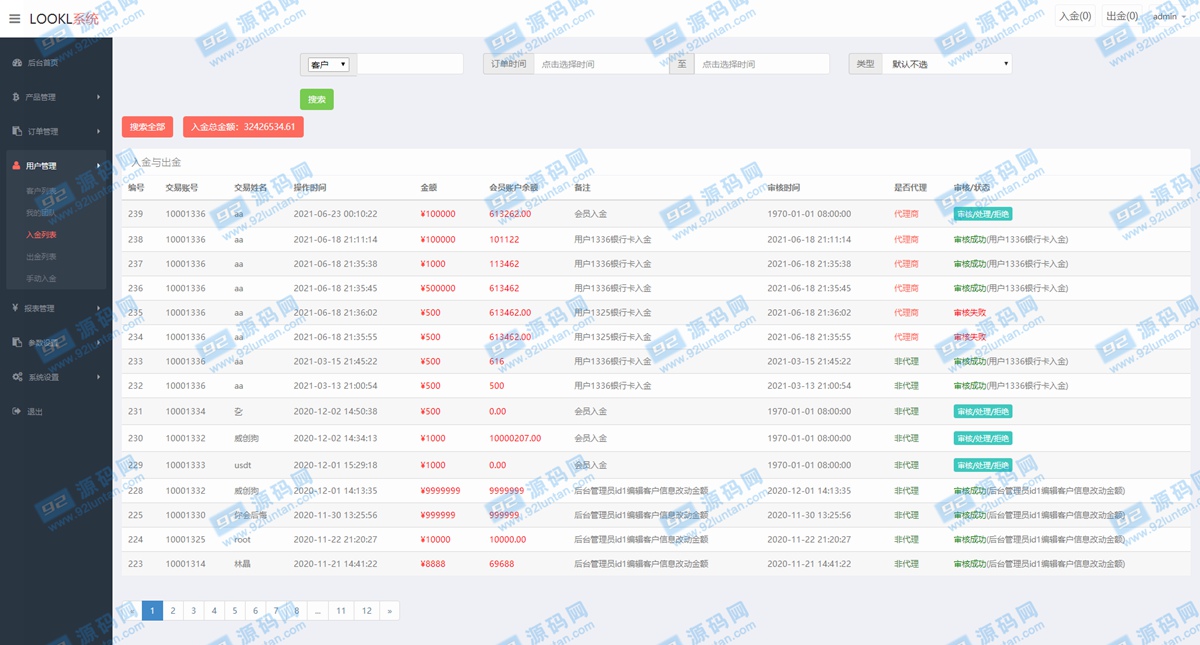Viewport: 1200px width, 645px height.
Task: Expand the 订单管理 submenu arrow
Action: click(98, 131)
